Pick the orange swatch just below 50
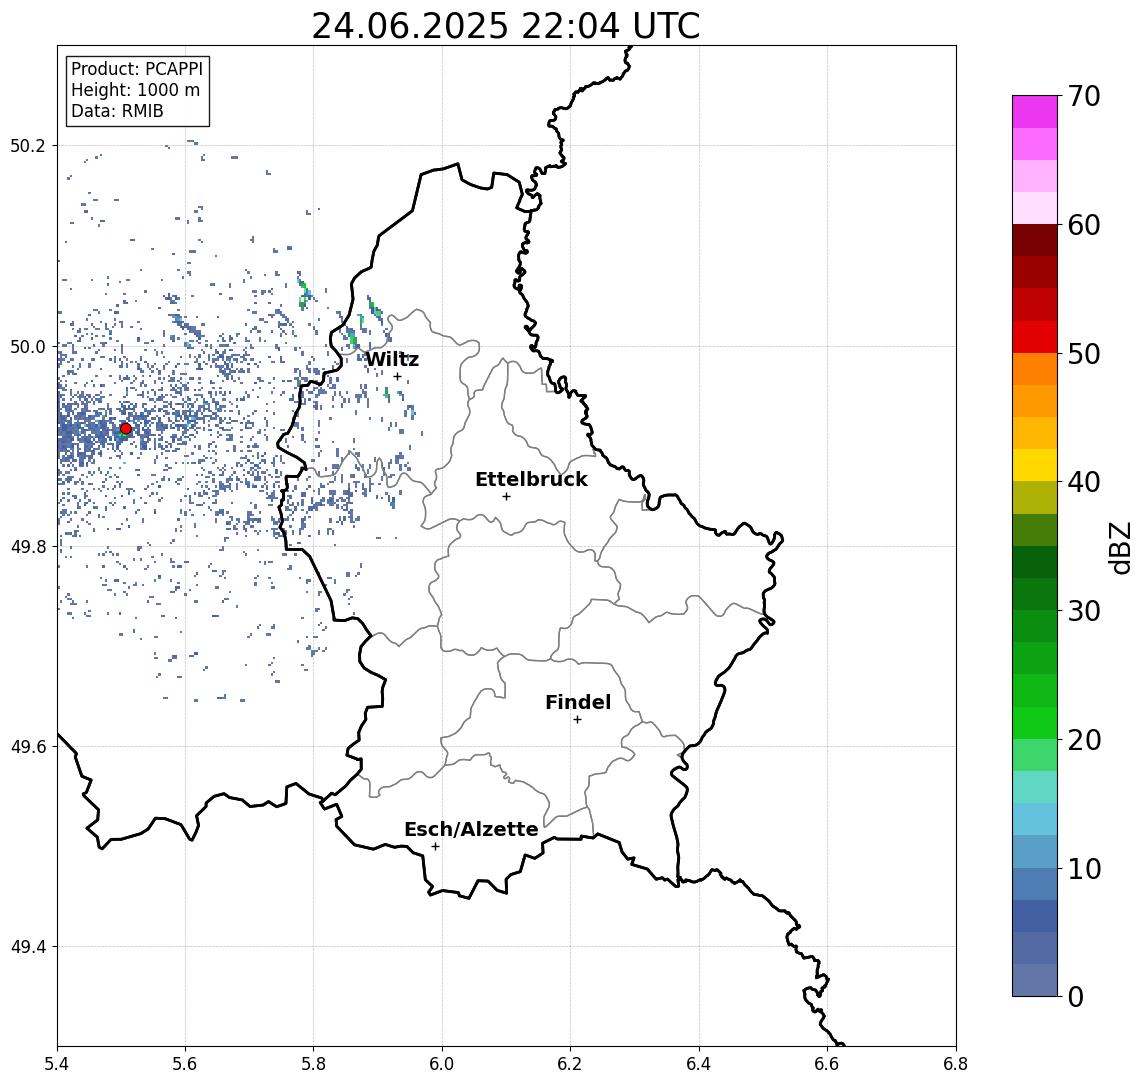This screenshot has width=1145, height=1084. click(1035, 369)
